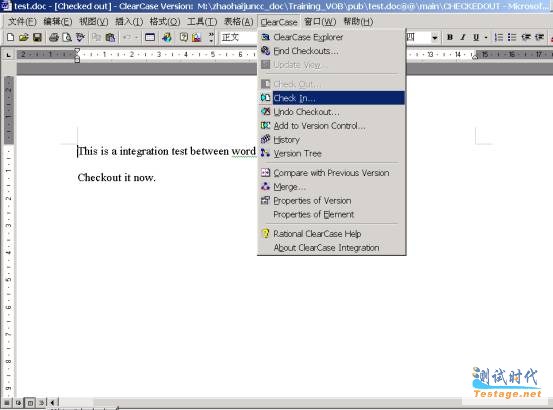Toggle Italic formatting

coord(463,37)
